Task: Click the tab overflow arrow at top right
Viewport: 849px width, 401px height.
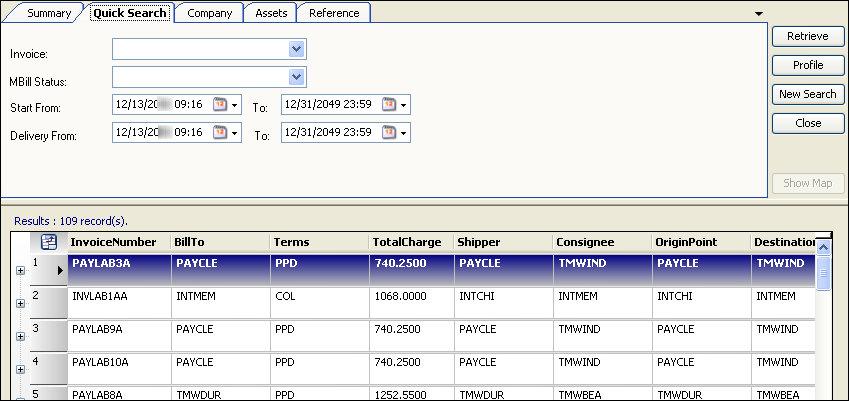Action: pos(759,13)
